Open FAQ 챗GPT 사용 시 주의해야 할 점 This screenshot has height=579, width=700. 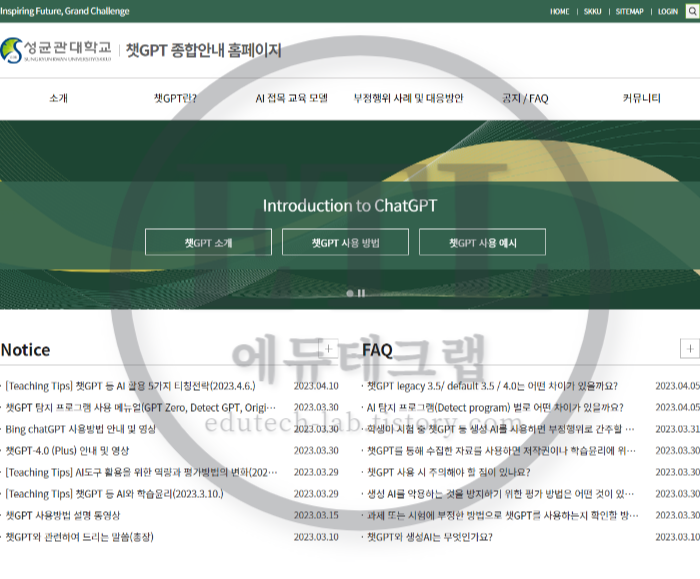coord(449,472)
